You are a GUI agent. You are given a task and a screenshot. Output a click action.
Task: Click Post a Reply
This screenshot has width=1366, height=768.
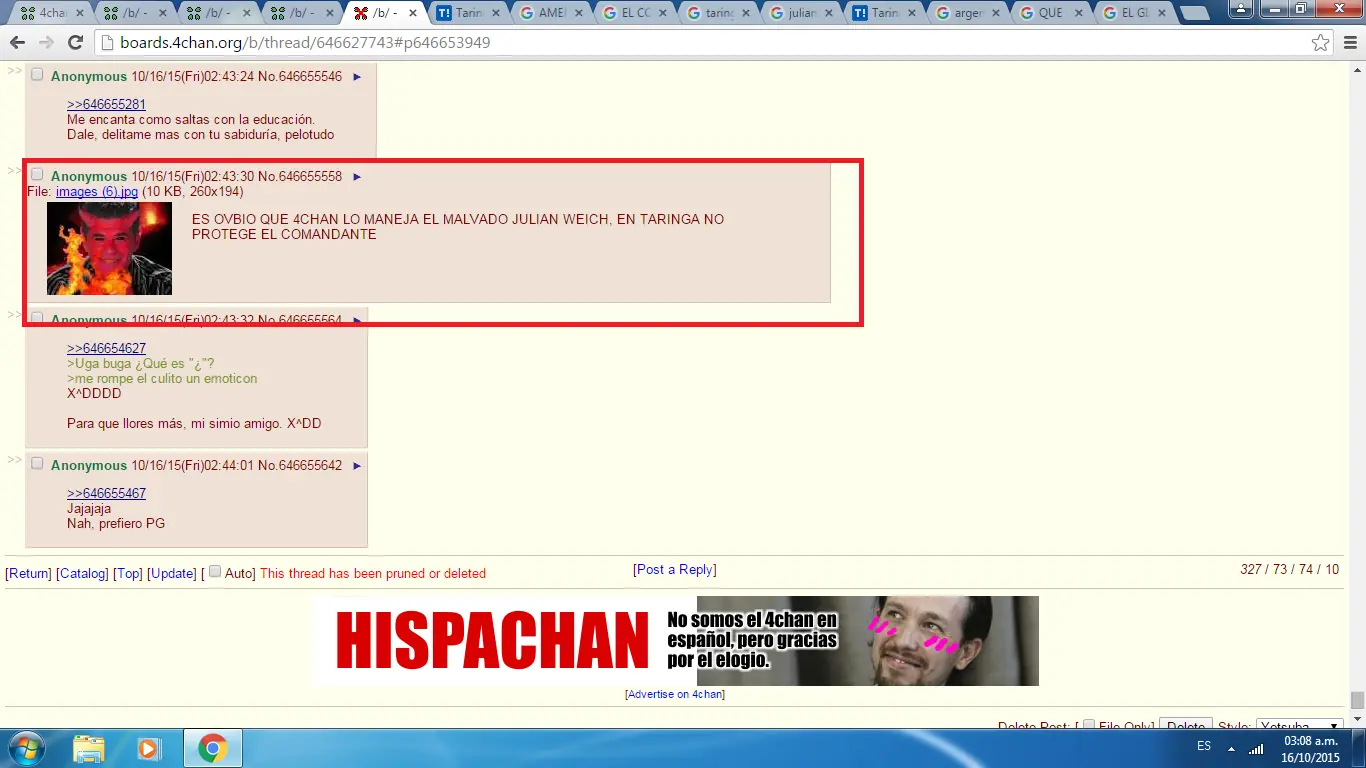pos(675,570)
